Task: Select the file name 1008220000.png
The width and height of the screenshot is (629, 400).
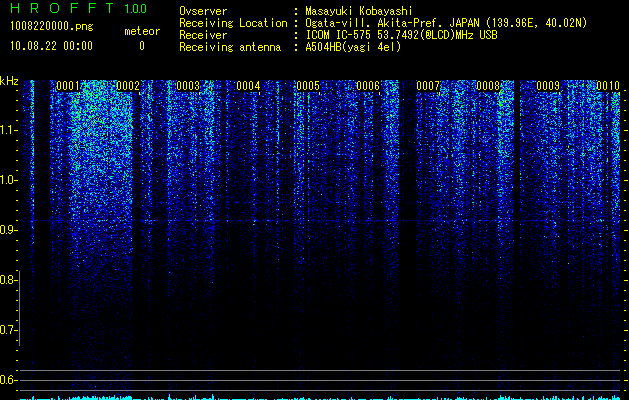Action: coord(52,27)
